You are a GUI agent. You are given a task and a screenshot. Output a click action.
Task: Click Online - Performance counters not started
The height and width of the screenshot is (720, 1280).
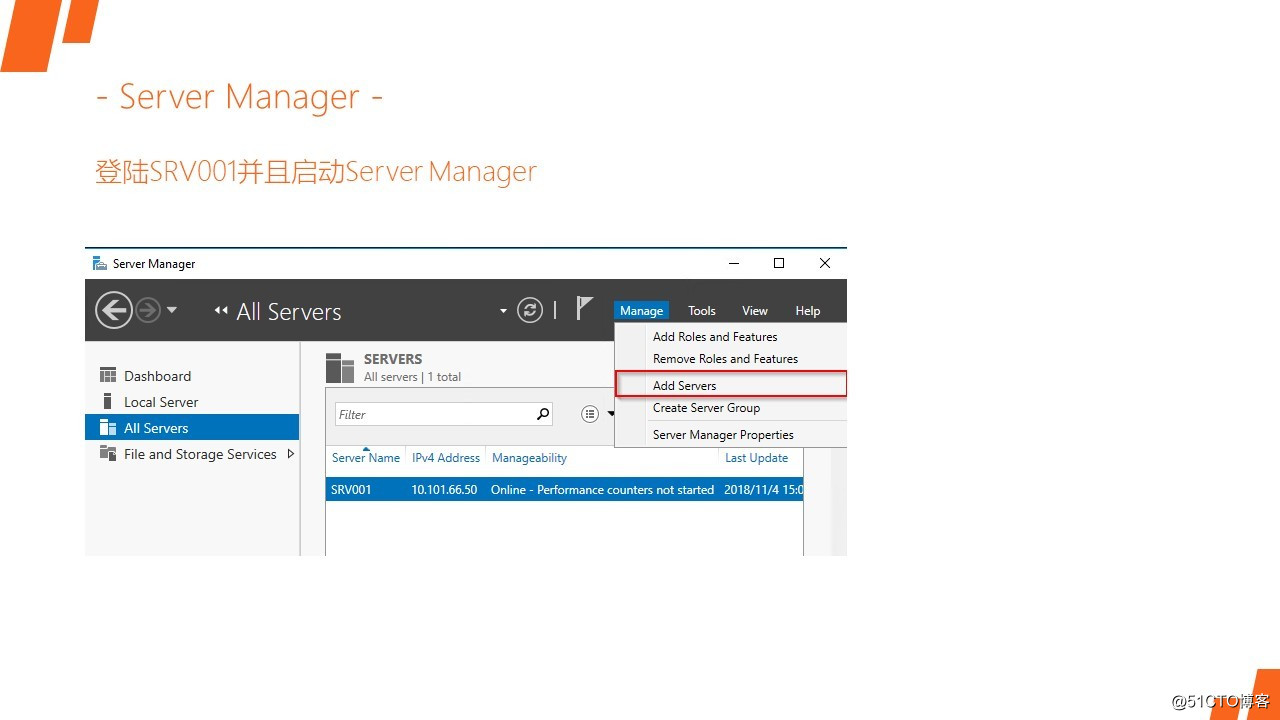(602, 490)
